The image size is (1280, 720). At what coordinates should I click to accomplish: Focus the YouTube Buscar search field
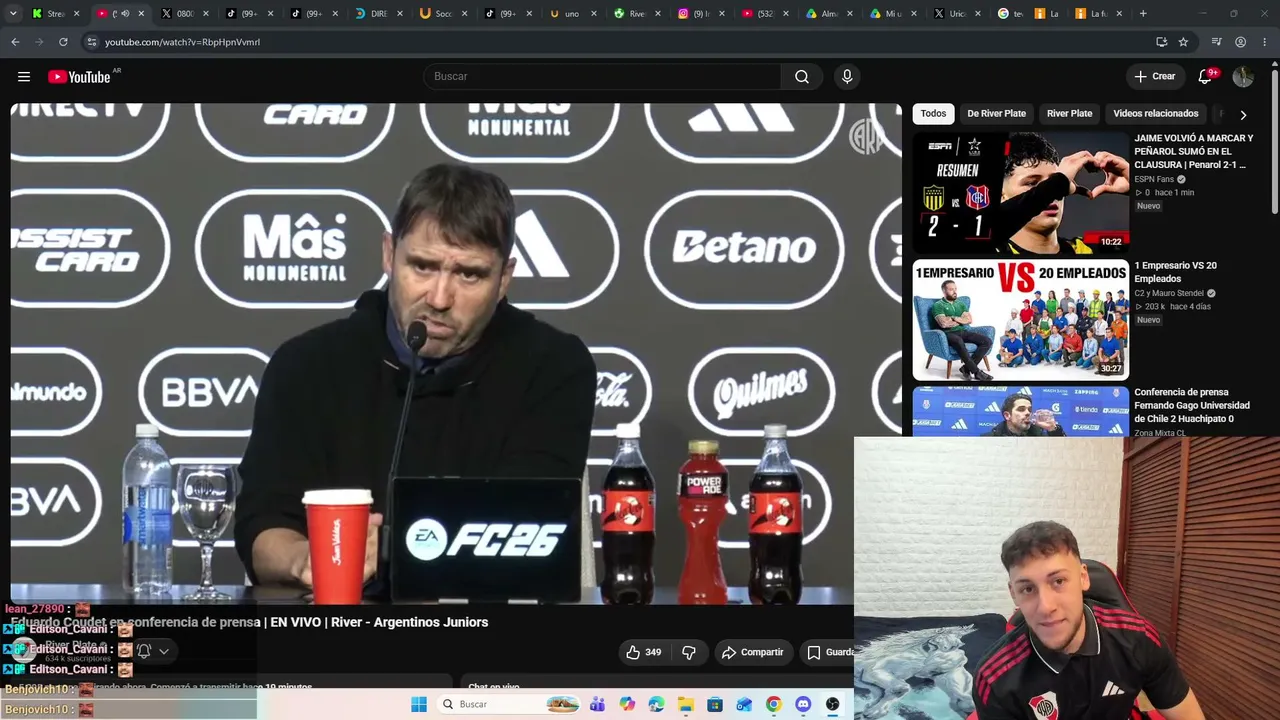[x=602, y=77]
